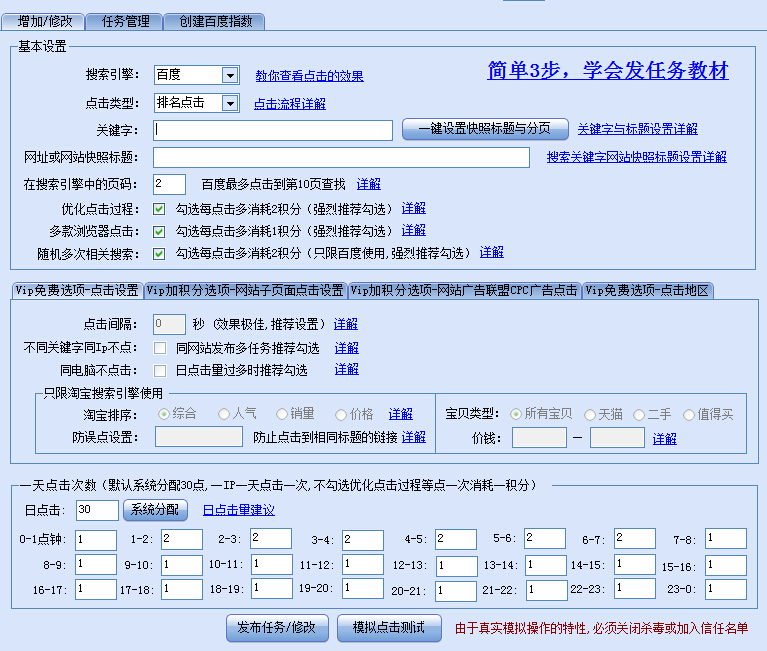
Task: Open 详解 link next to 价钱 range
Action: tap(665, 439)
